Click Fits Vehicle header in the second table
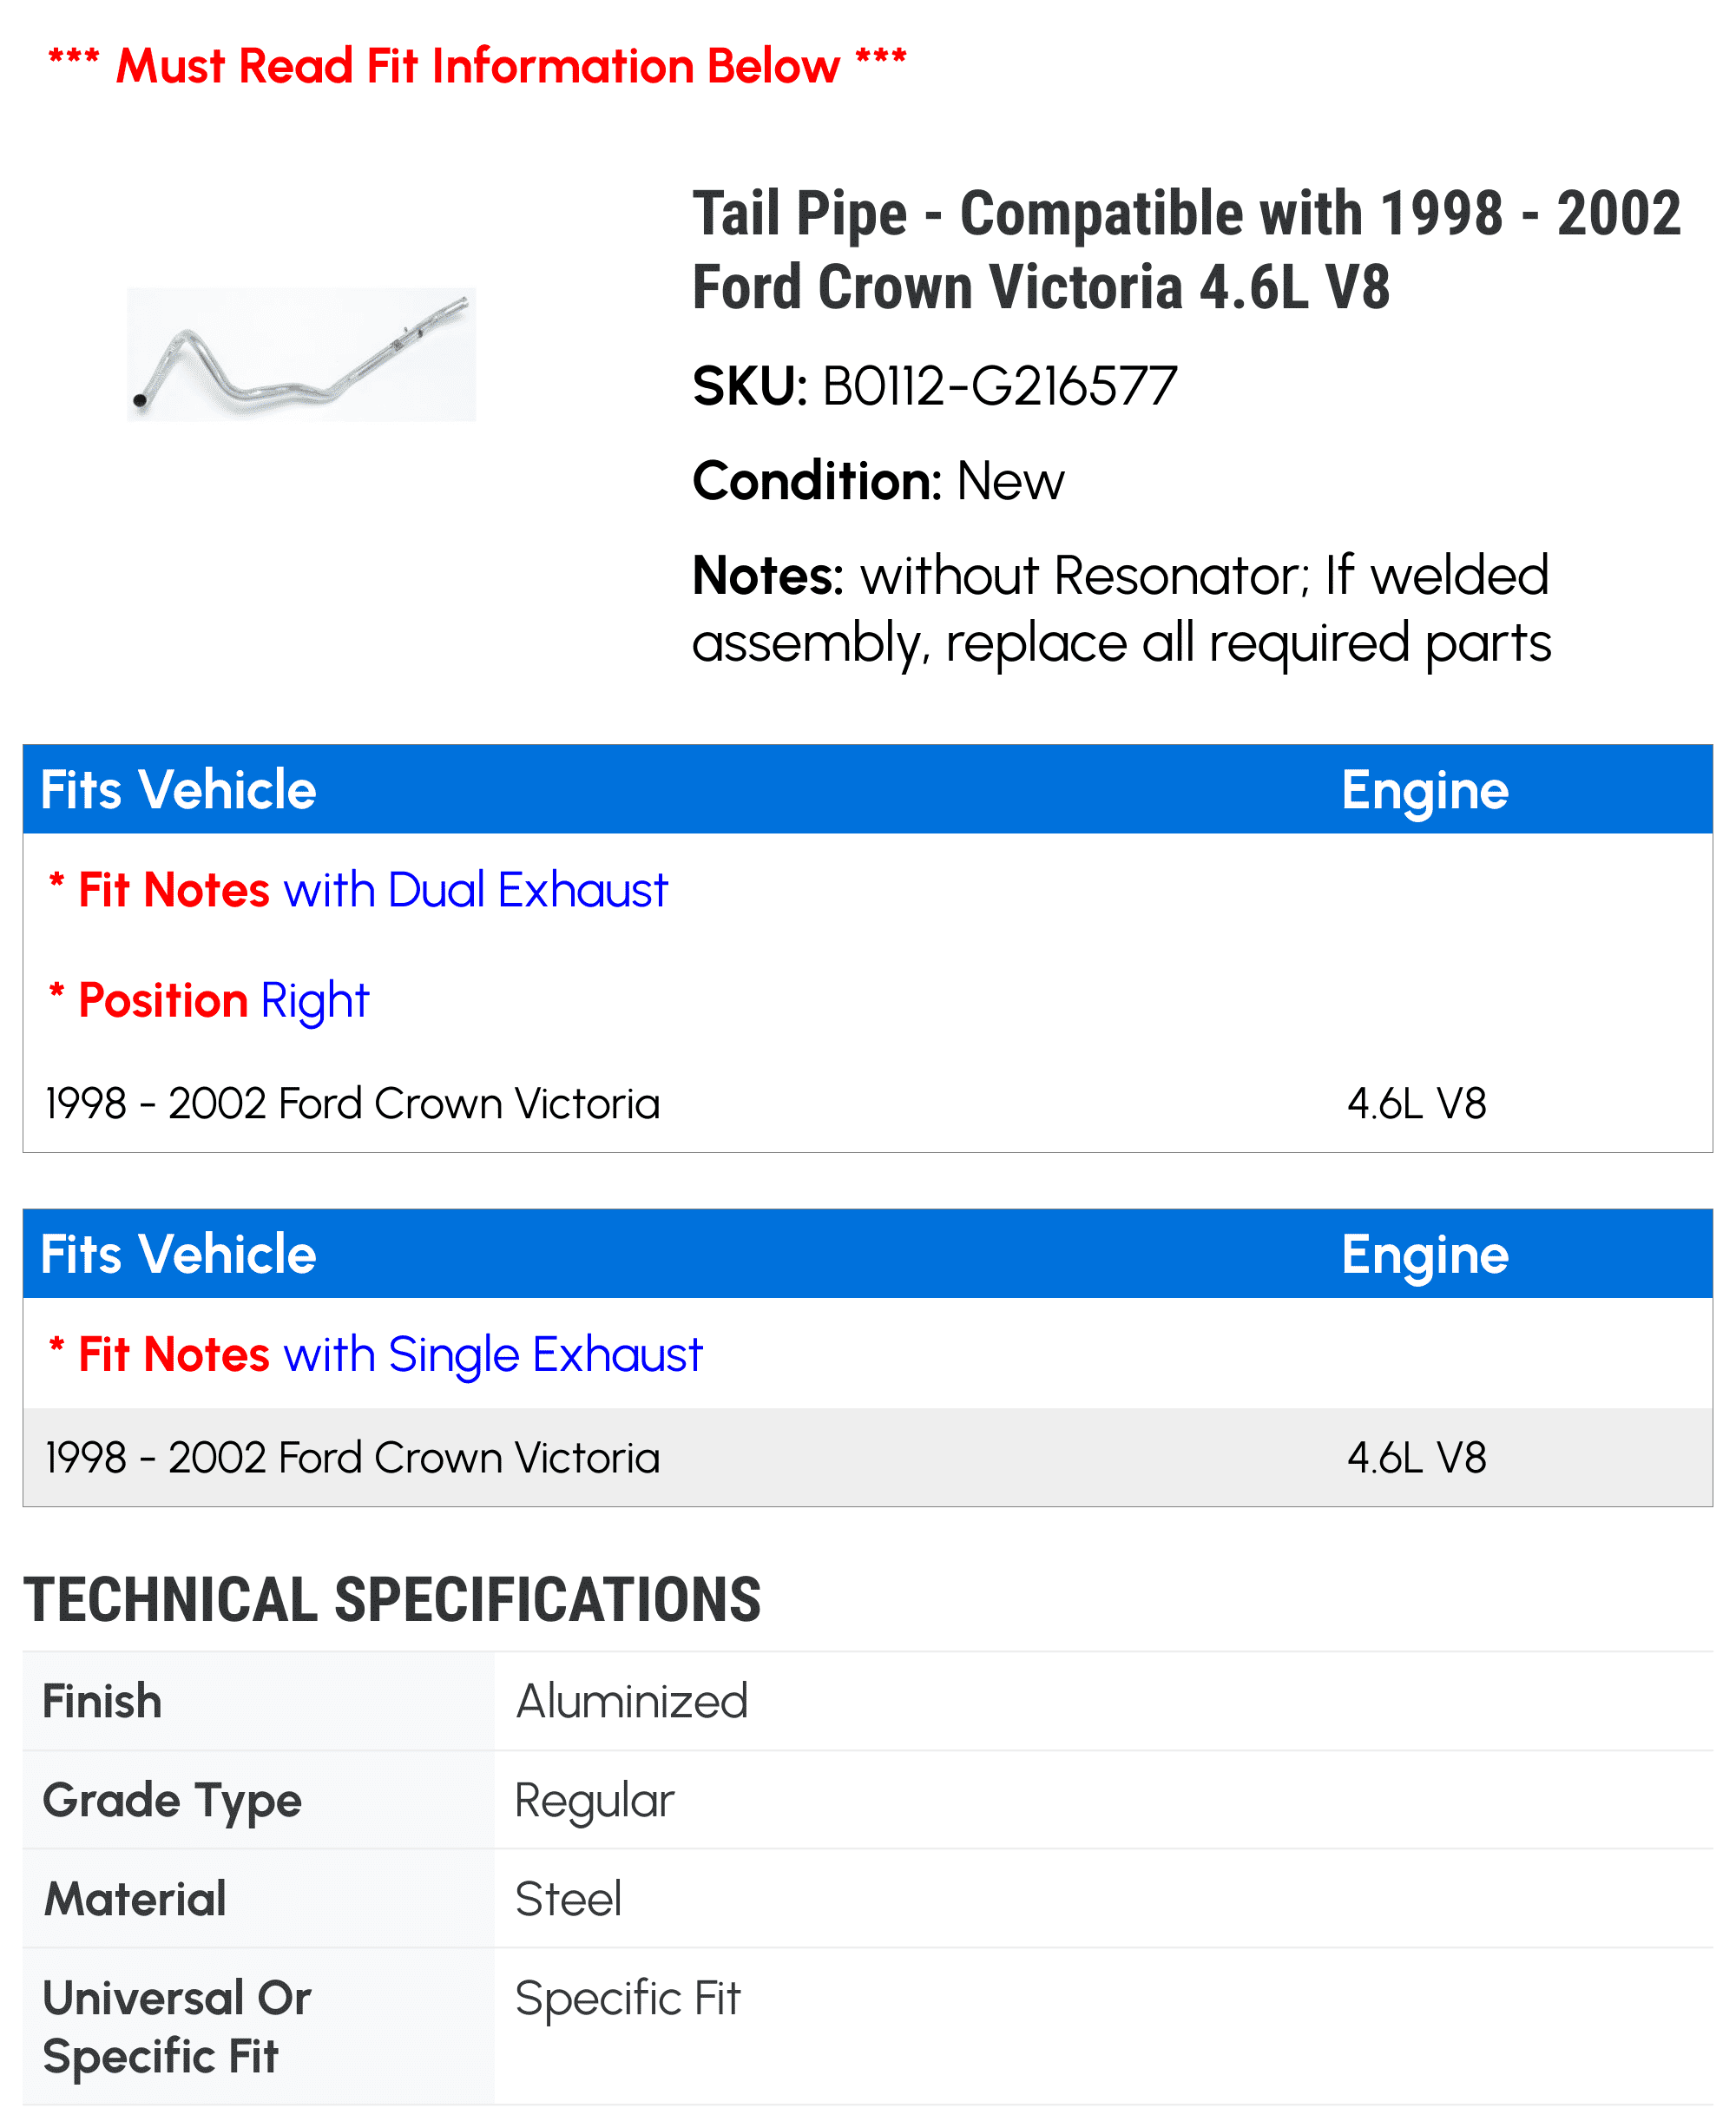Viewport: 1736px width, 2128px height. click(178, 1254)
